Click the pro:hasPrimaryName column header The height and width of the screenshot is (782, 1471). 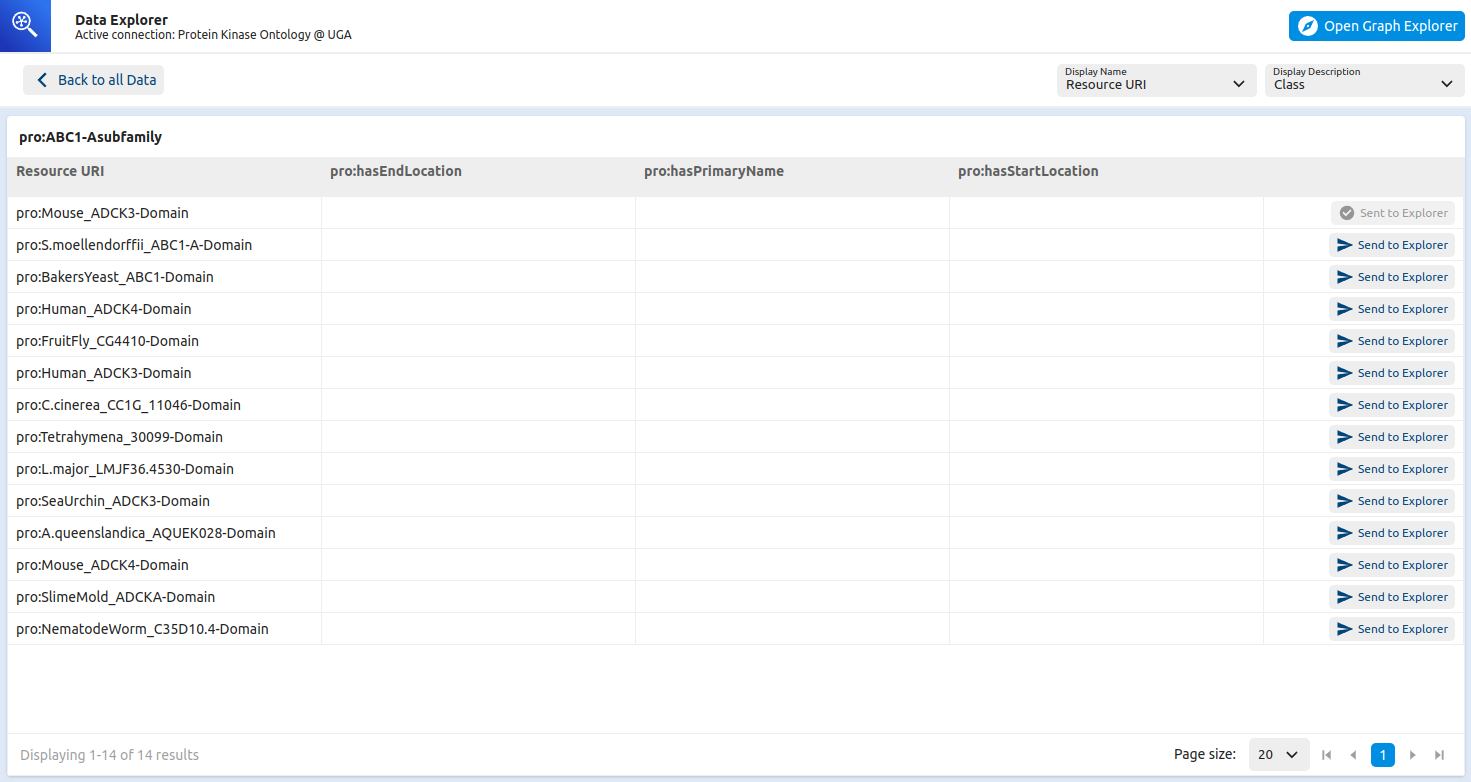[714, 171]
